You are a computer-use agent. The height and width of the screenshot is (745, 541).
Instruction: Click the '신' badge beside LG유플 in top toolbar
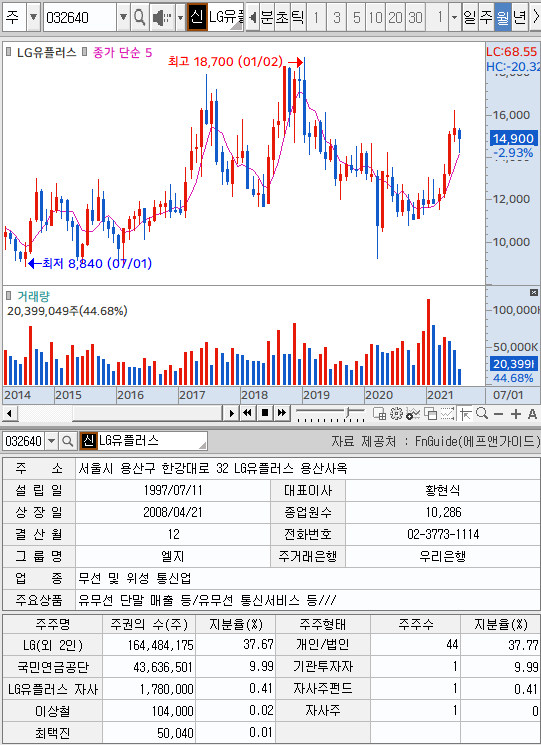click(x=197, y=17)
